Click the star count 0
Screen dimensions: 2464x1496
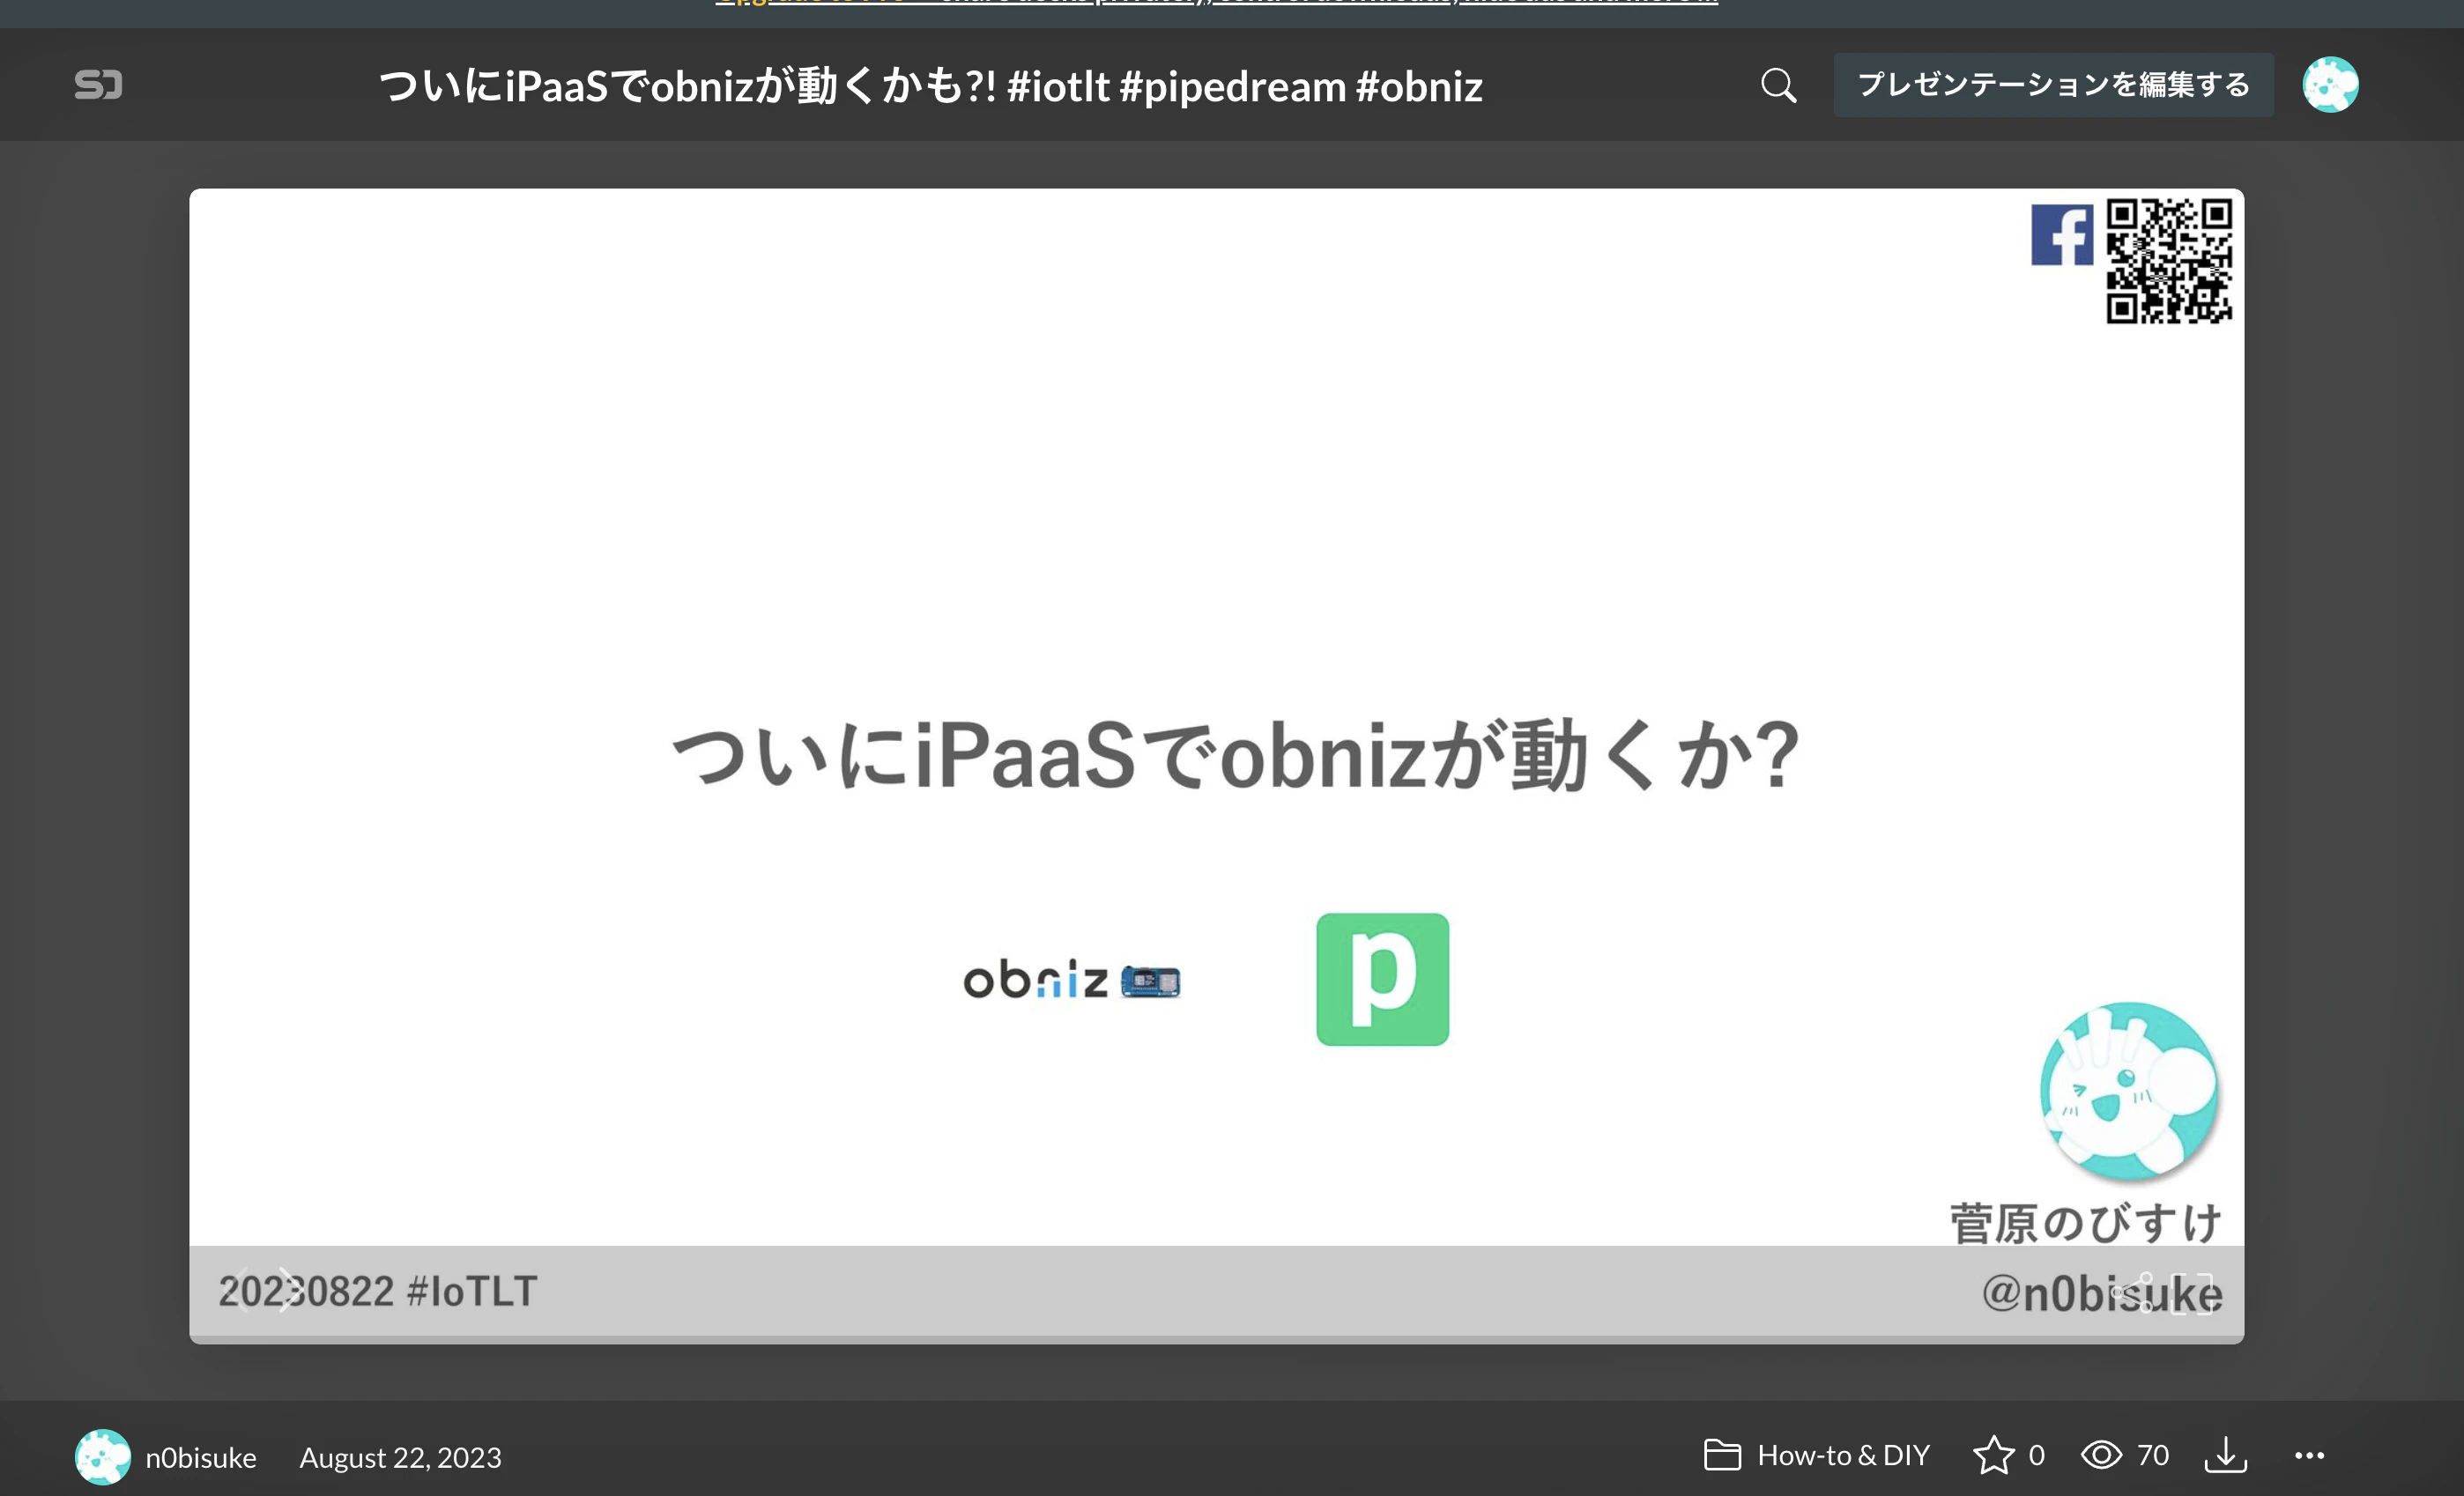click(2036, 1455)
